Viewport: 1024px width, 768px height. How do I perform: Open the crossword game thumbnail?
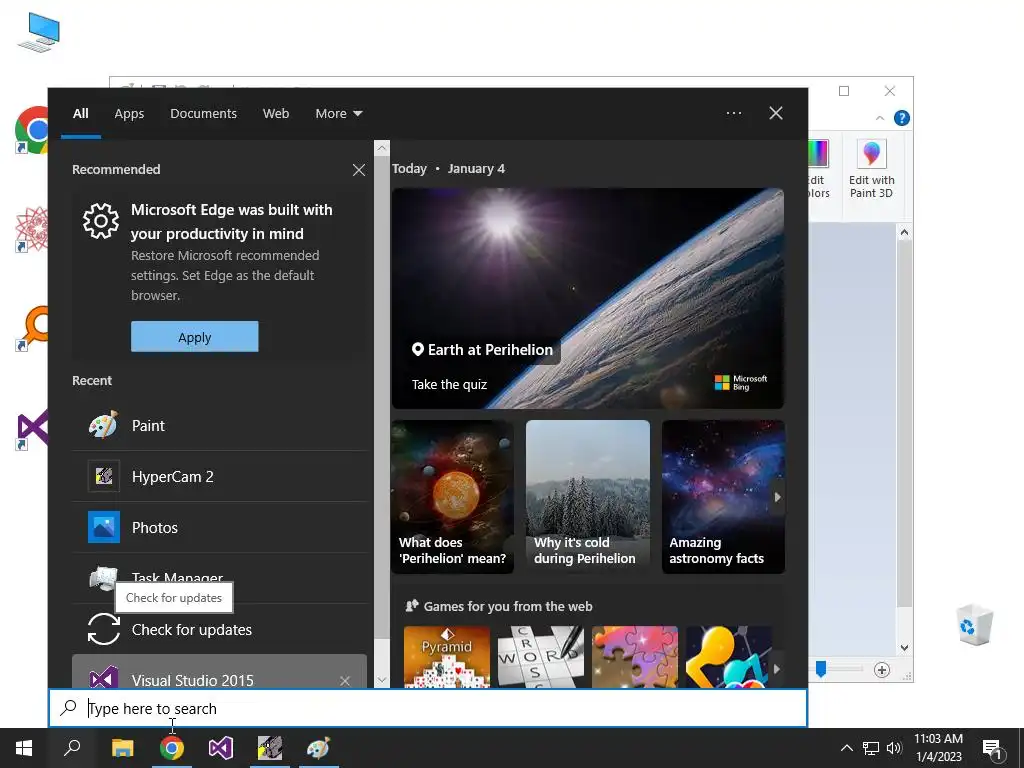[541, 657]
